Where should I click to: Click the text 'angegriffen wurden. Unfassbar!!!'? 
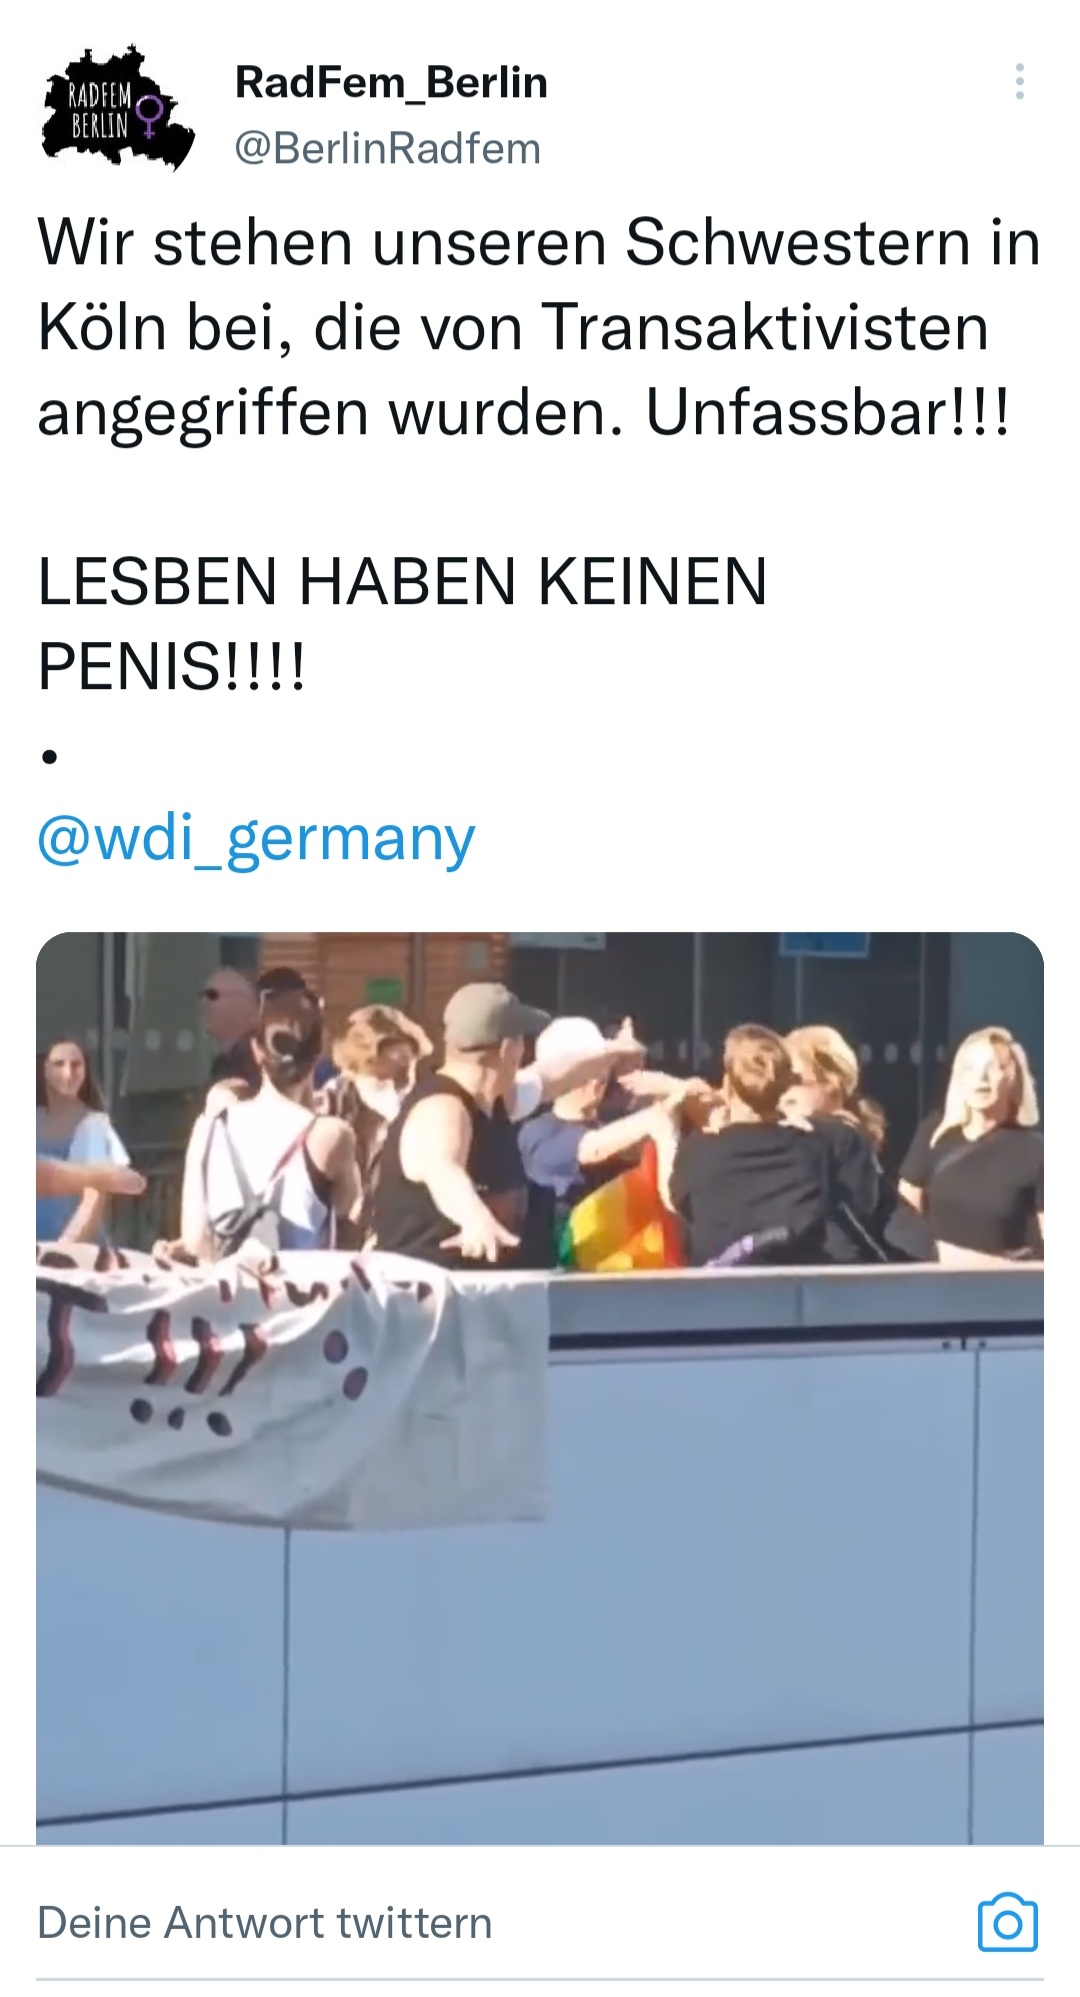coord(524,413)
